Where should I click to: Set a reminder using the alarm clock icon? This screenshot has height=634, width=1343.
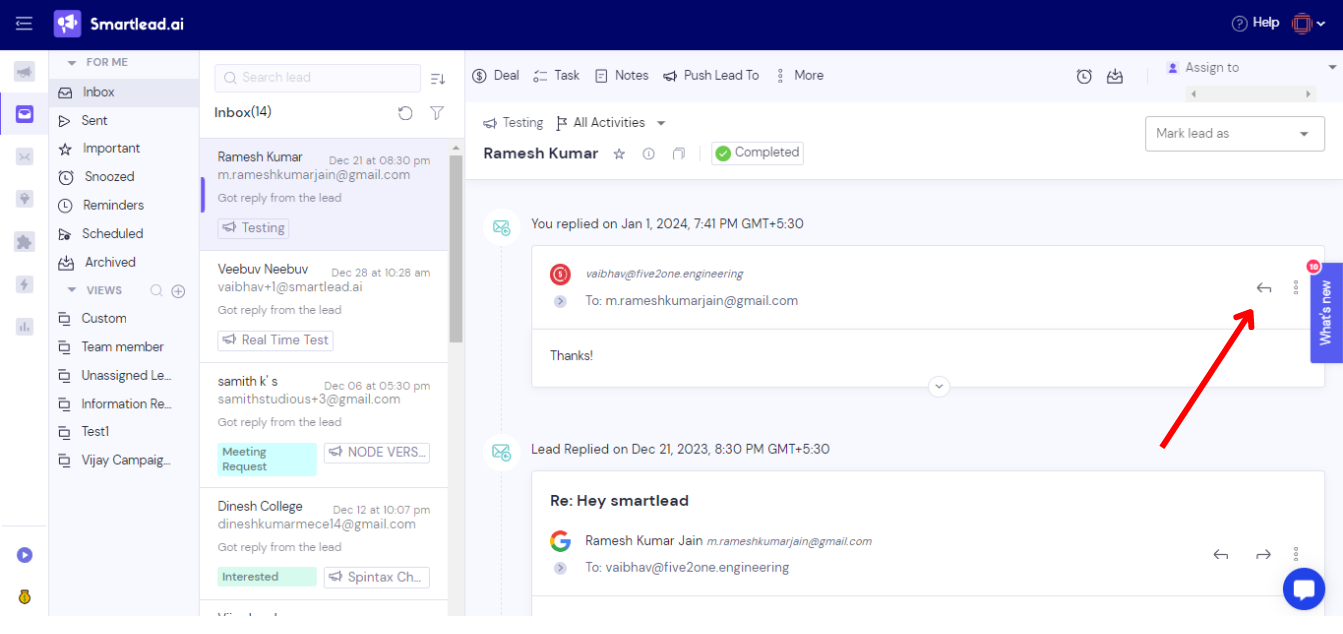click(x=1084, y=75)
